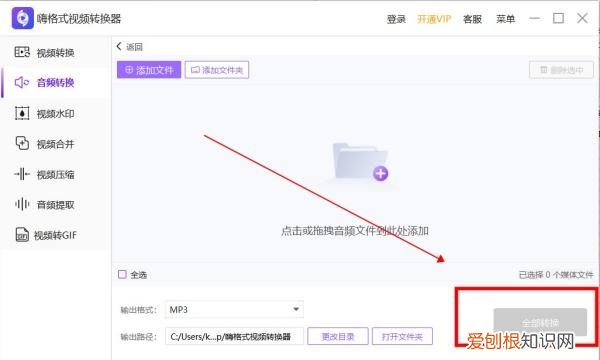Open the 菜单 menu
600x360 pixels.
click(x=505, y=19)
